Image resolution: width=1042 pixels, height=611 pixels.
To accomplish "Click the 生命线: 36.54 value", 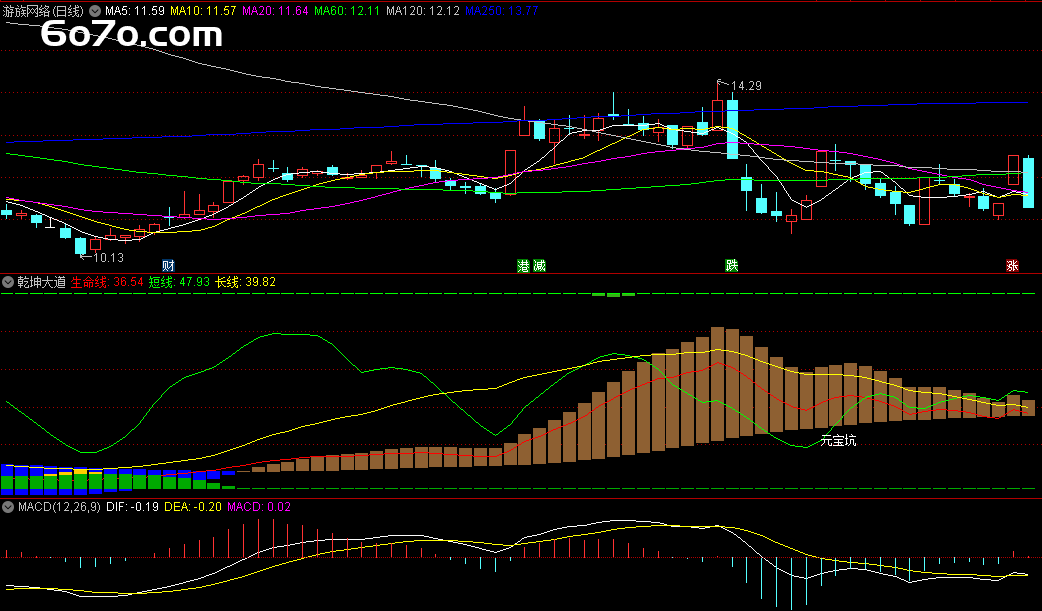I will pyautogui.click(x=107, y=282).
